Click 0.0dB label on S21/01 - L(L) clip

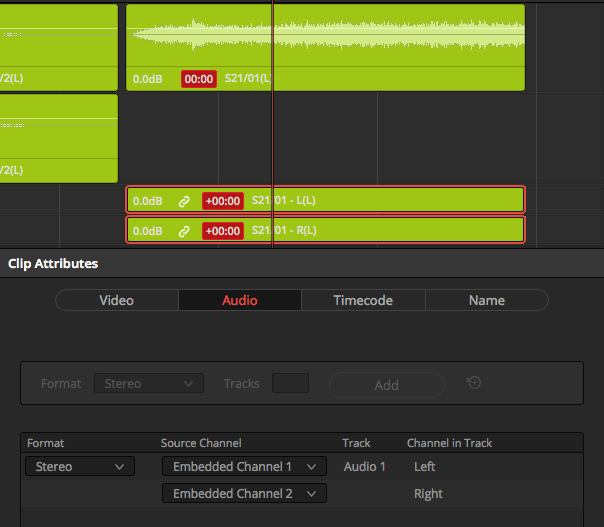click(148, 201)
